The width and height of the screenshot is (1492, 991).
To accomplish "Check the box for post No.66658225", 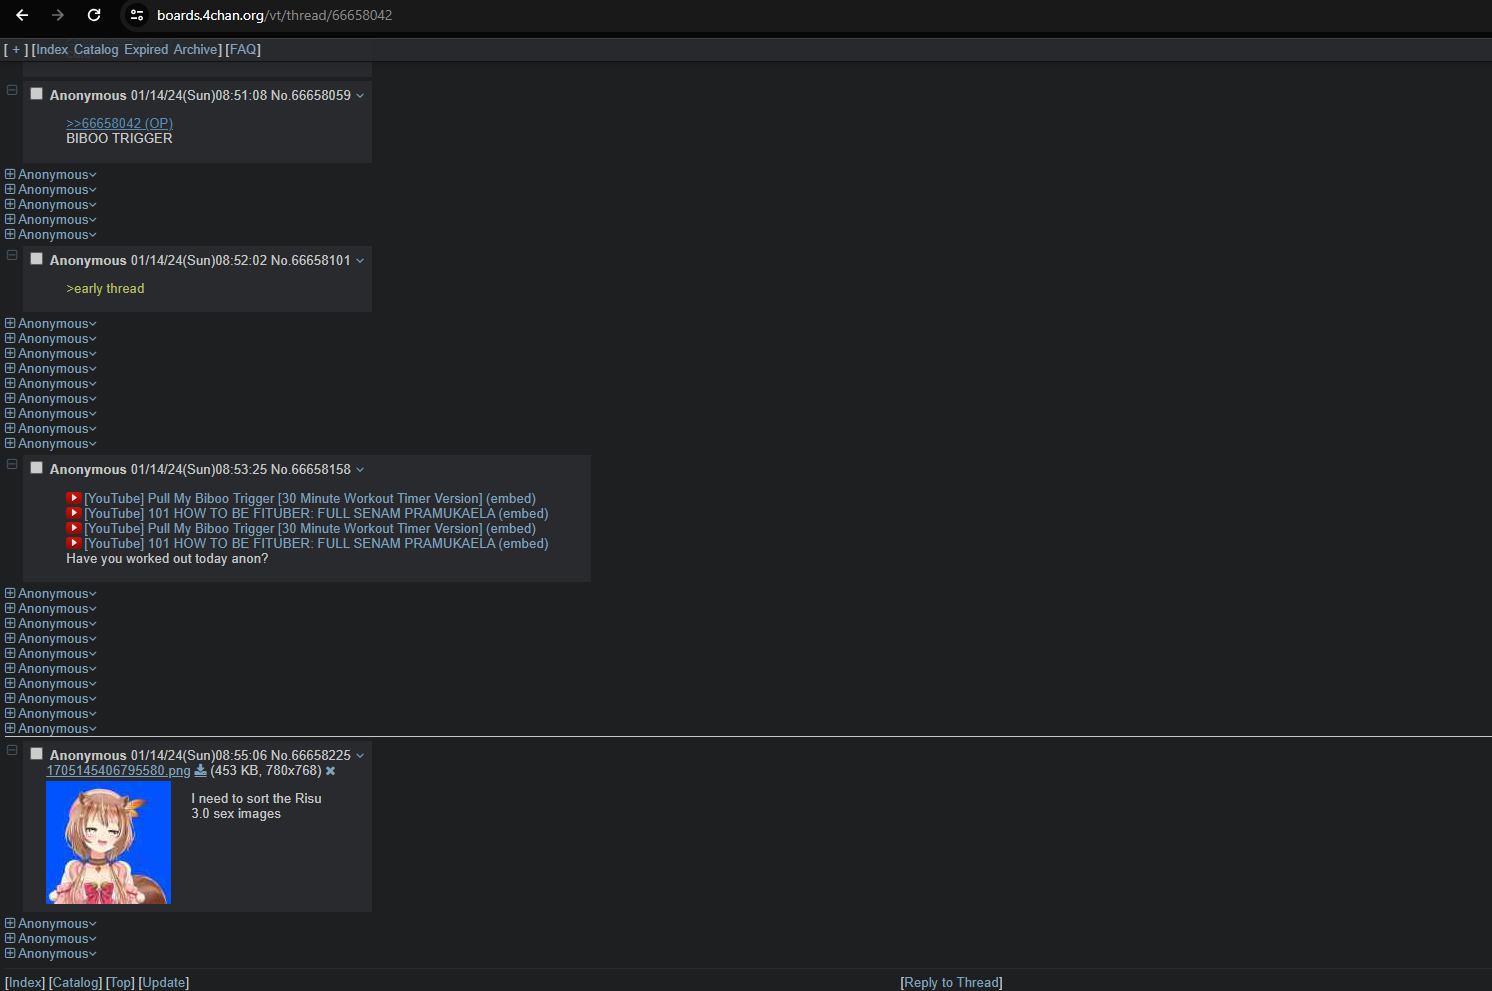I will pyautogui.click(x=37, y=754).
